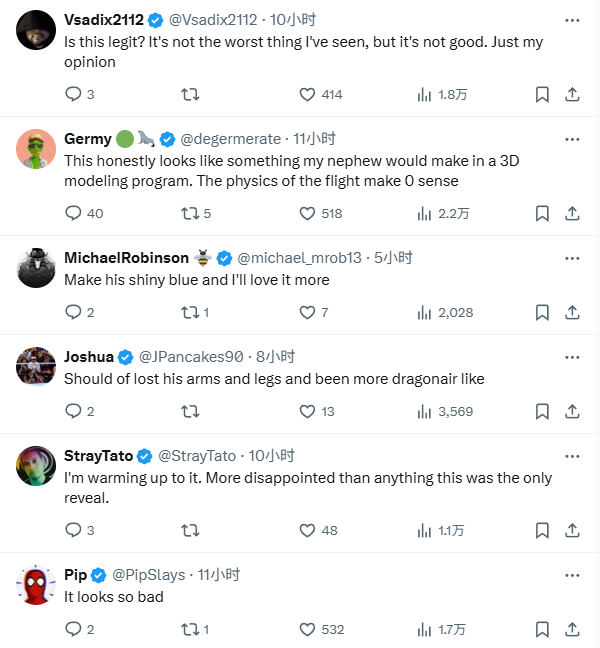
Task: Open more options for StrayTato's tweet
Action: pos(571,456)
